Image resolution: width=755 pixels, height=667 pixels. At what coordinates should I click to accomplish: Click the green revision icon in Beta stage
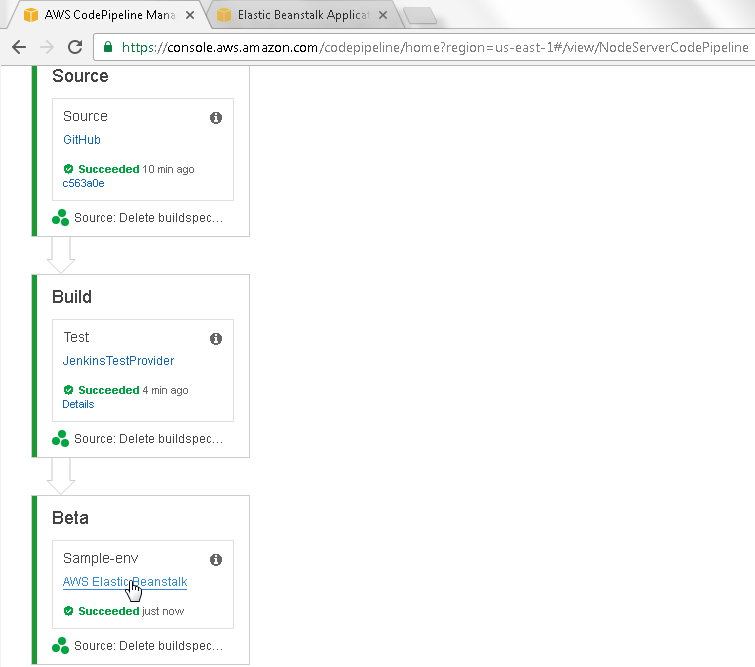point(61,645)
